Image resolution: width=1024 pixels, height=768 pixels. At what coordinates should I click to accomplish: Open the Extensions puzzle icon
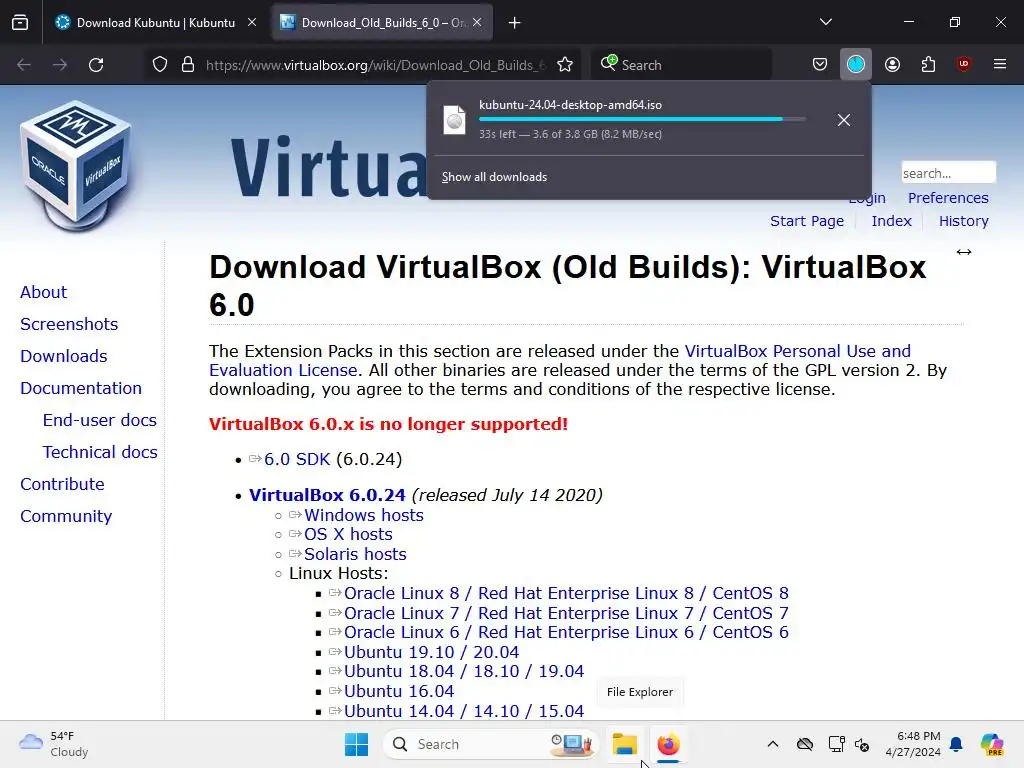coord(928,65)
